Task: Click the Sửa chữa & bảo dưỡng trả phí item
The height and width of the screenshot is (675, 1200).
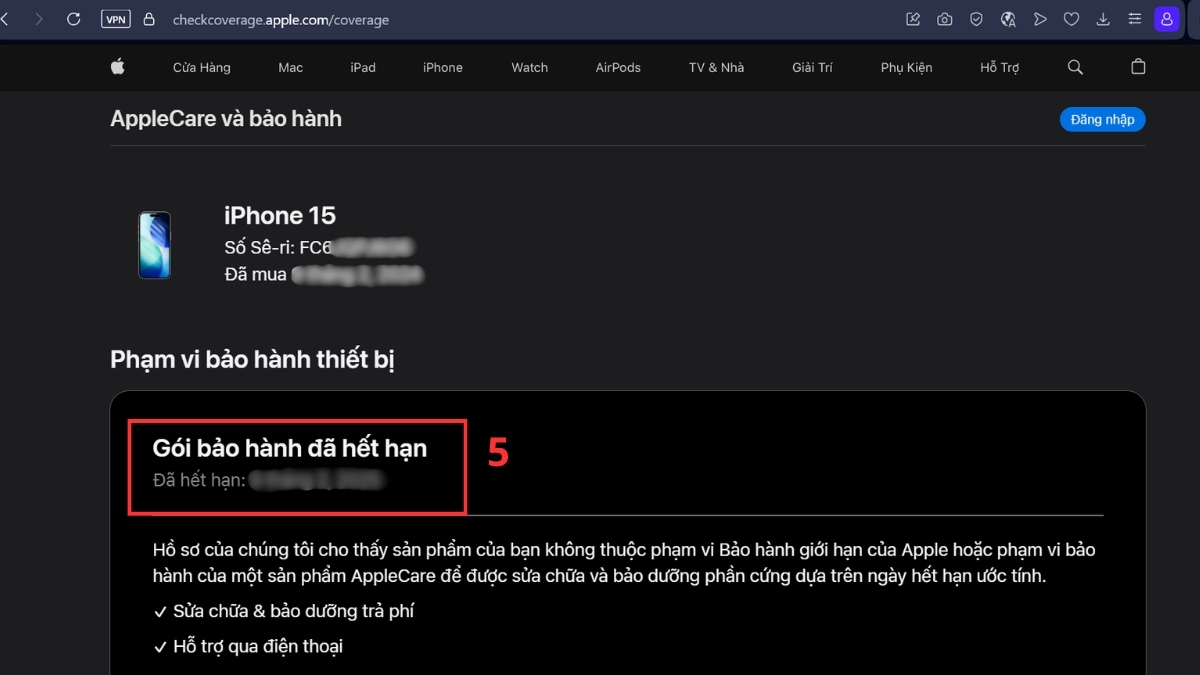Action: [283, 611]
